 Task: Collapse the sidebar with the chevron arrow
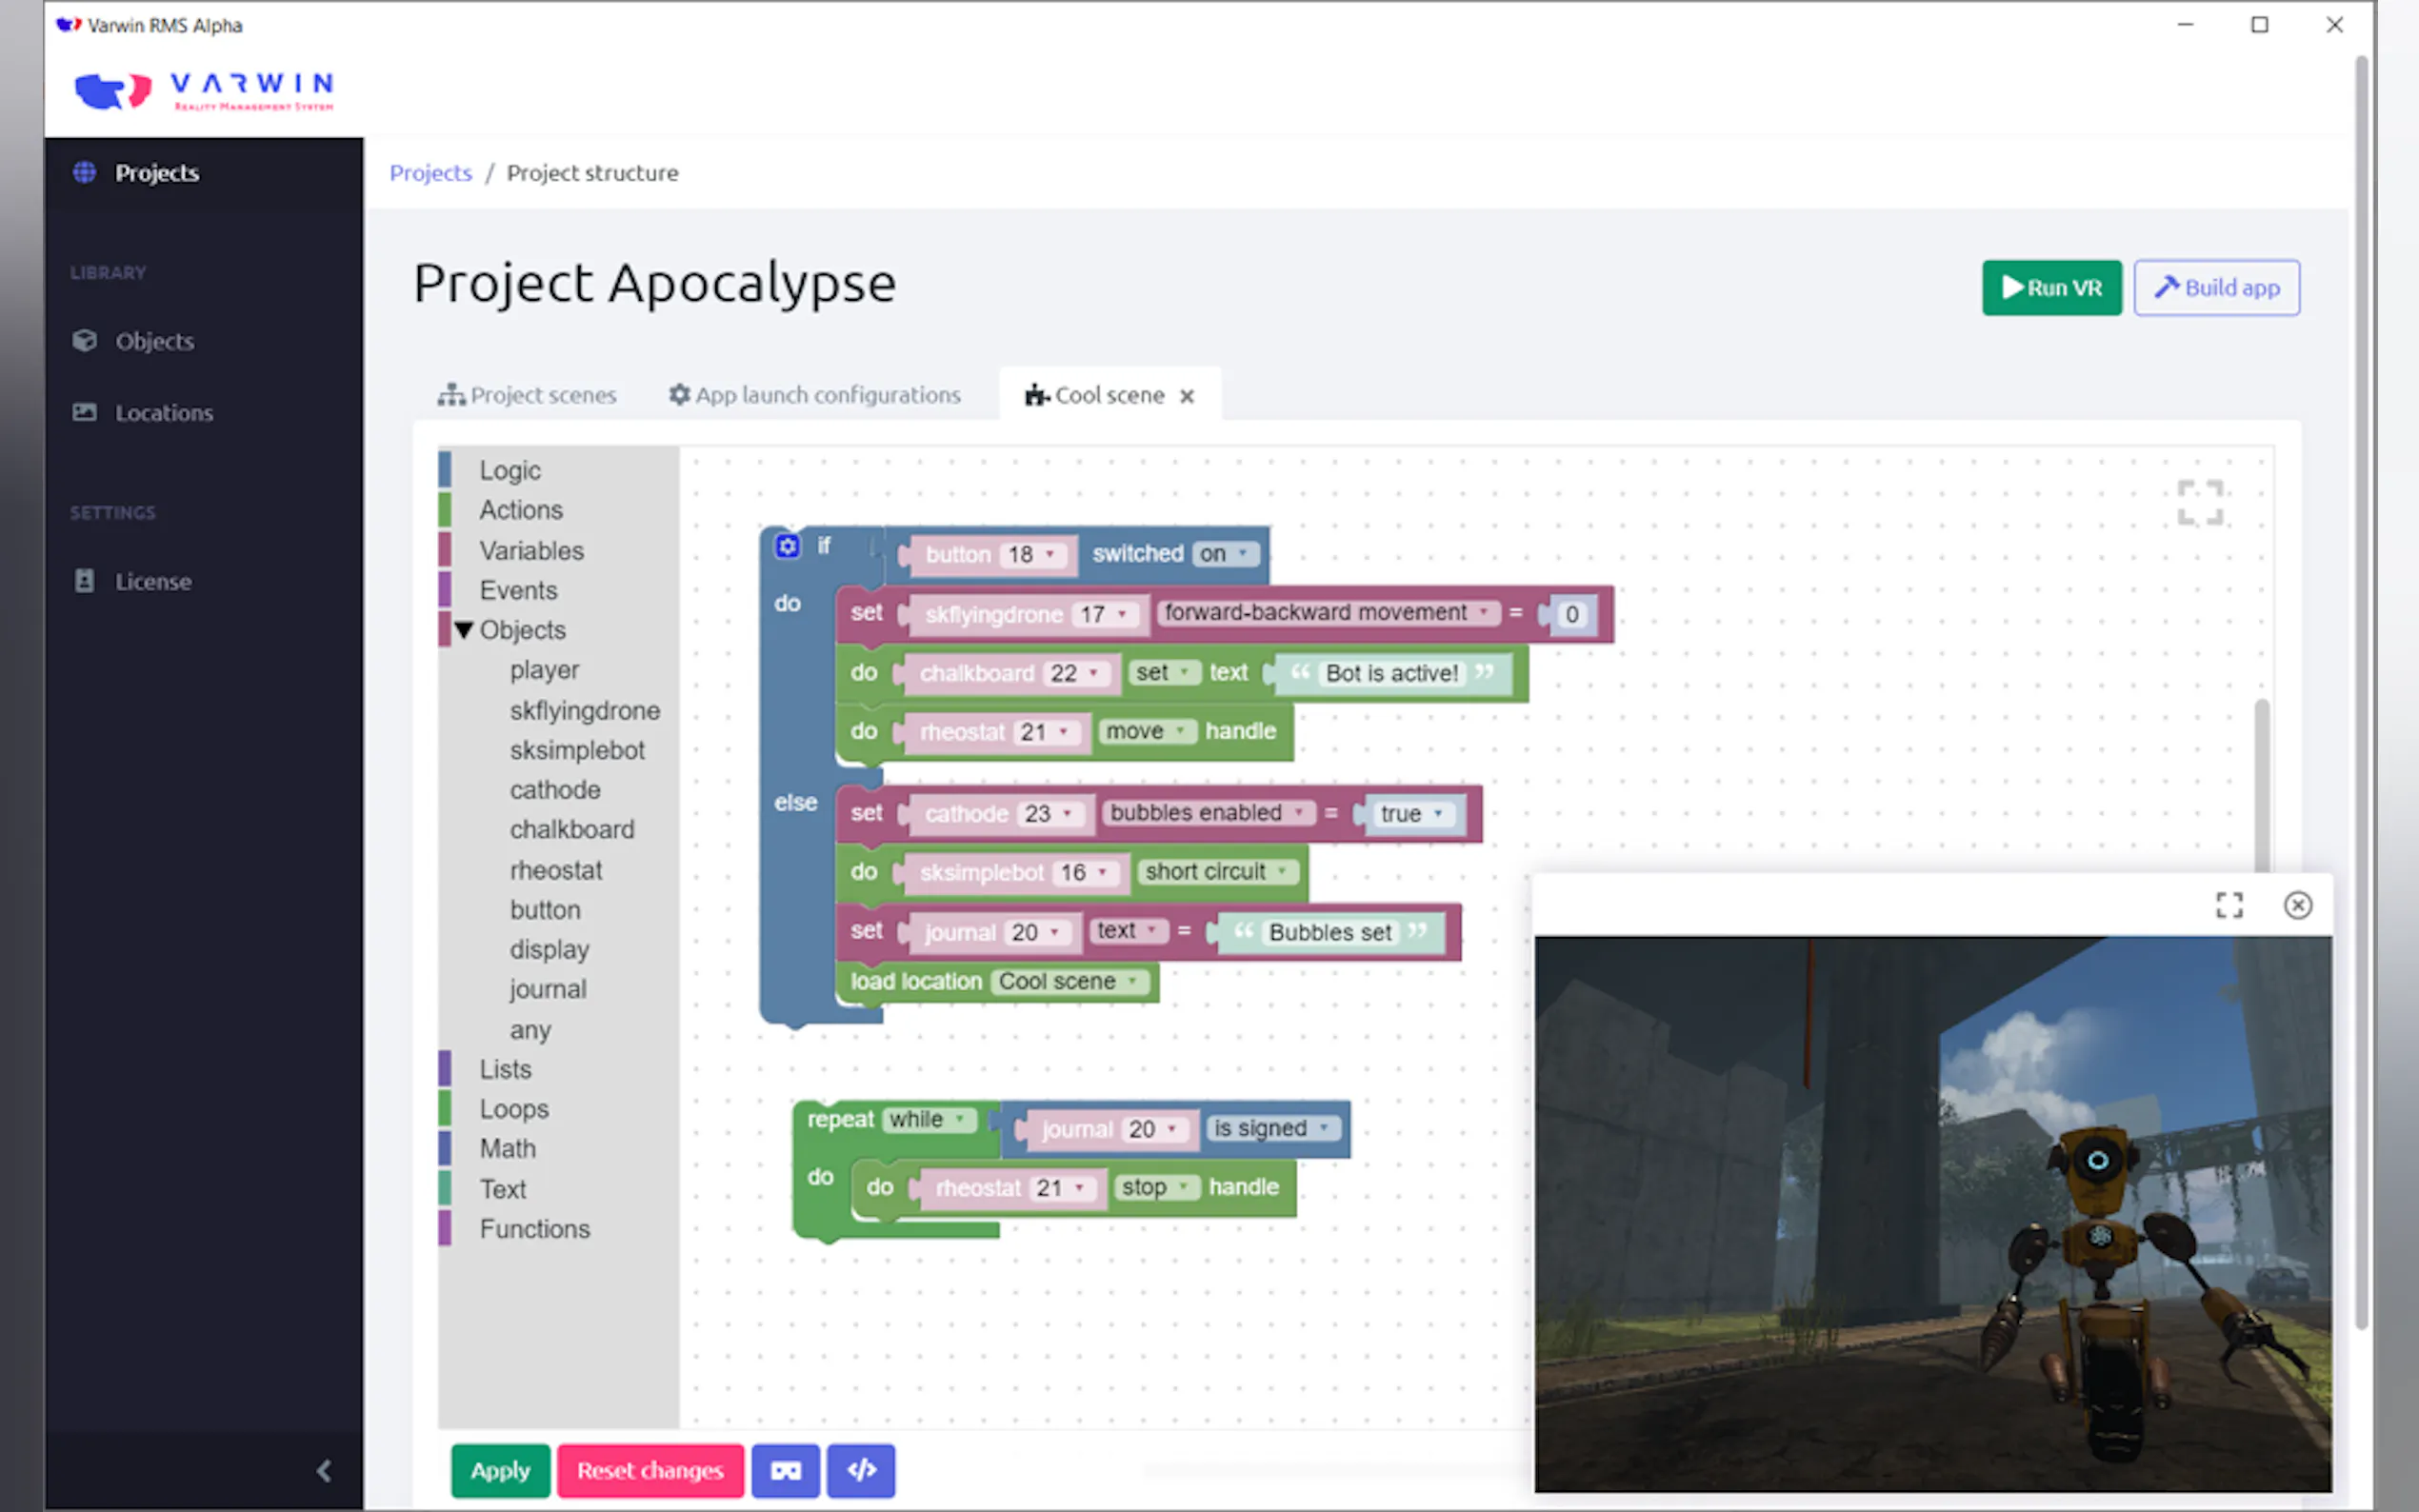click(324, 1470)
